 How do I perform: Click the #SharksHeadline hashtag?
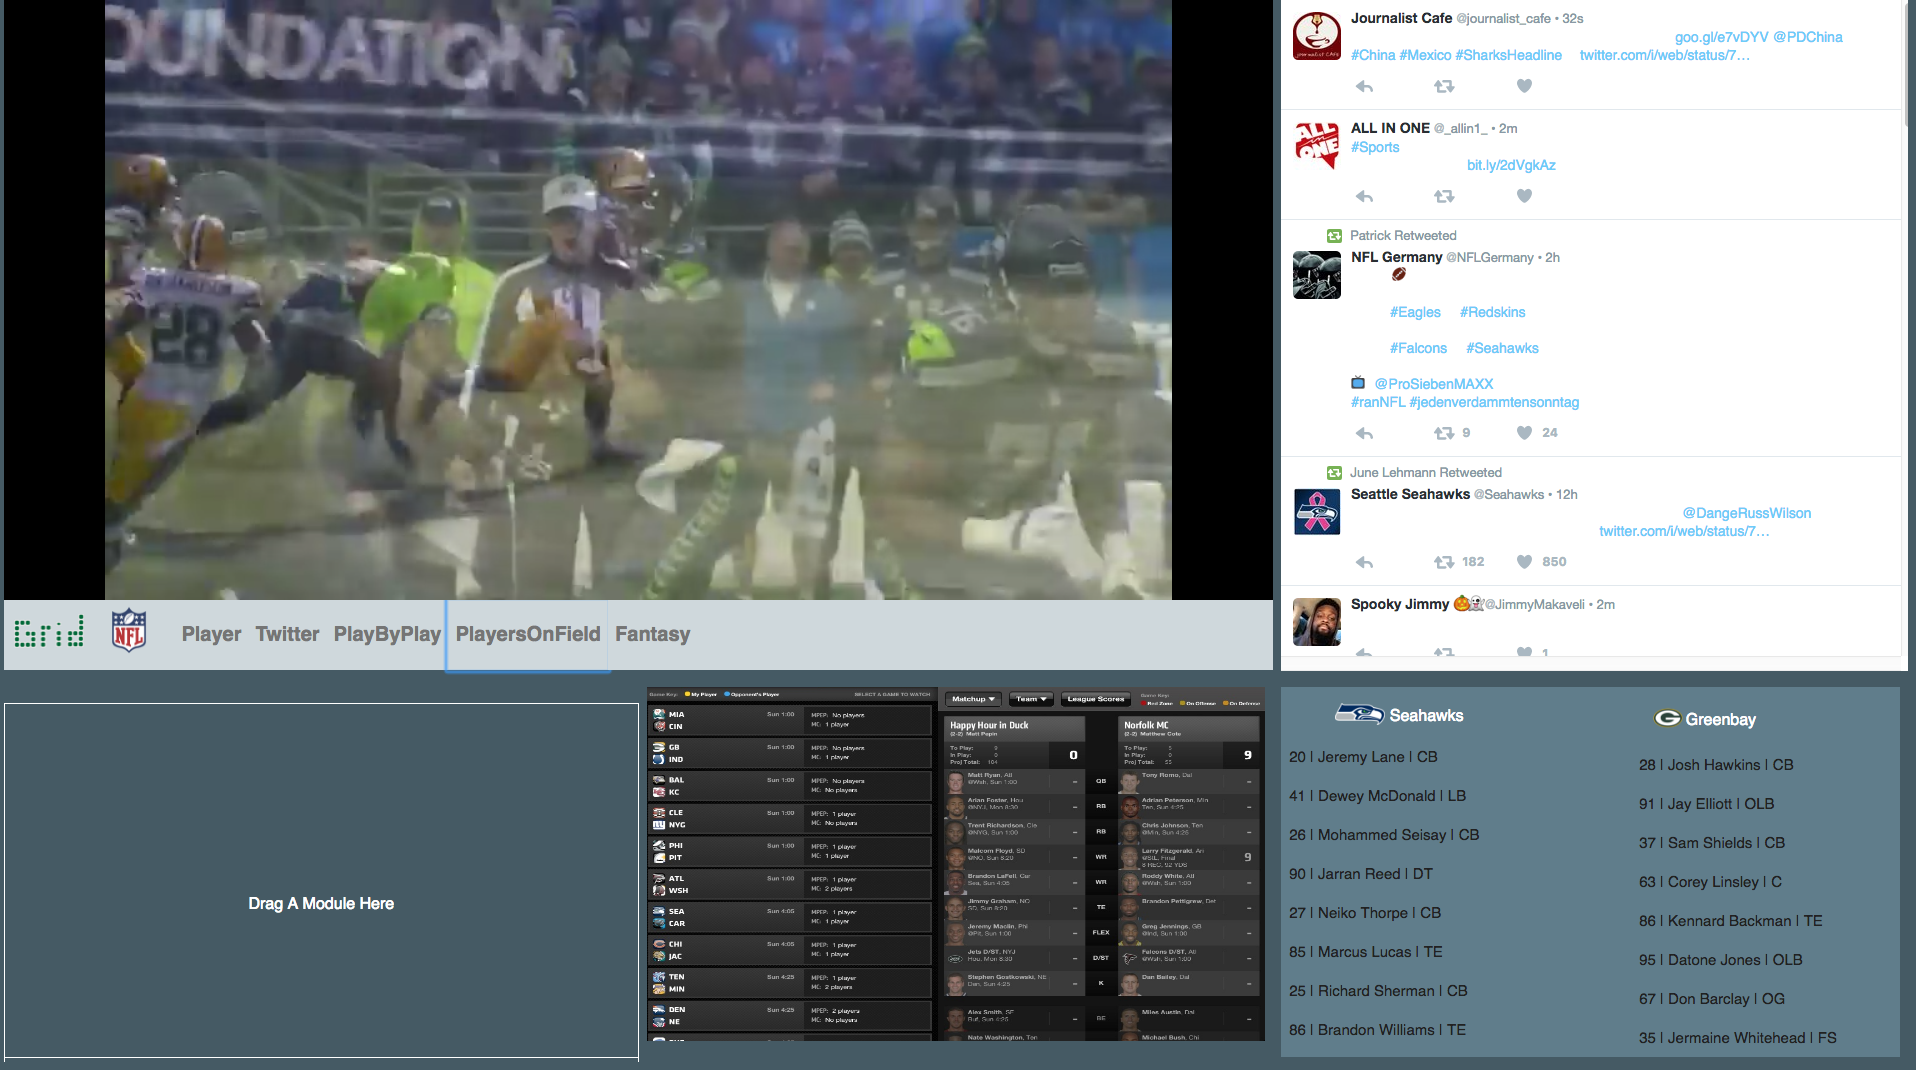(x=1508, y=55)
